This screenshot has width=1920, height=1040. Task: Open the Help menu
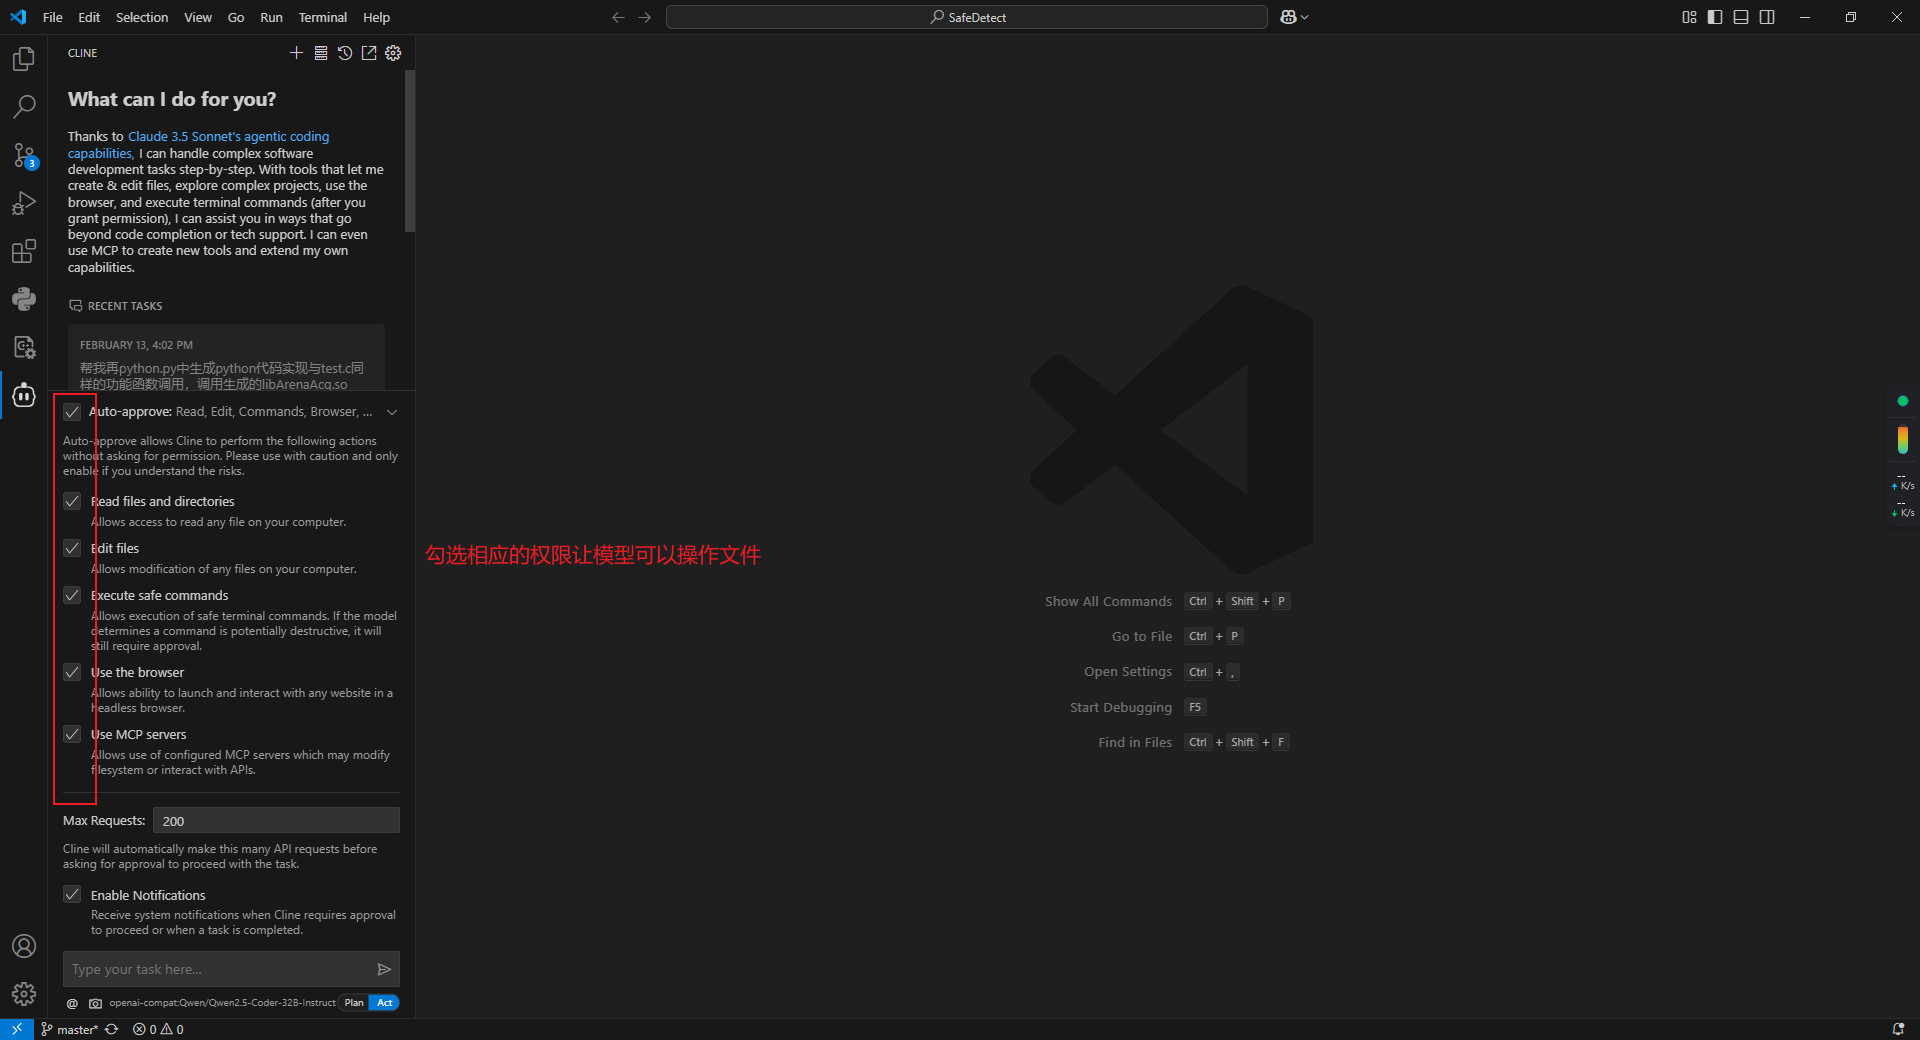click(376, 17)
